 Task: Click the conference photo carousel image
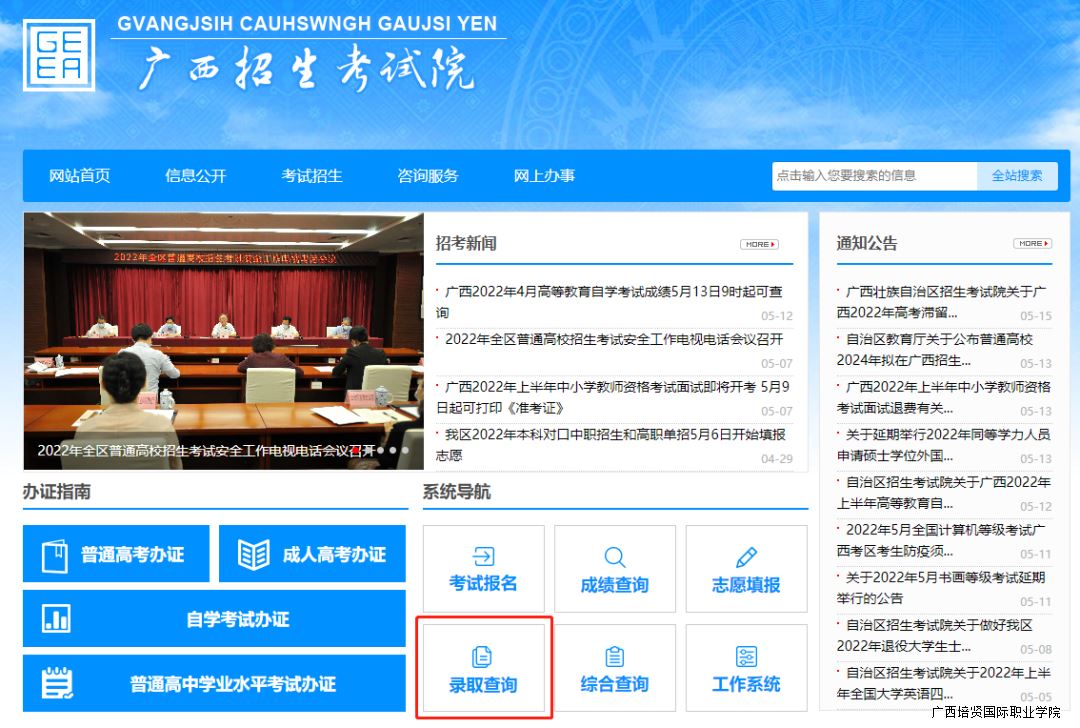pos(223,330)
